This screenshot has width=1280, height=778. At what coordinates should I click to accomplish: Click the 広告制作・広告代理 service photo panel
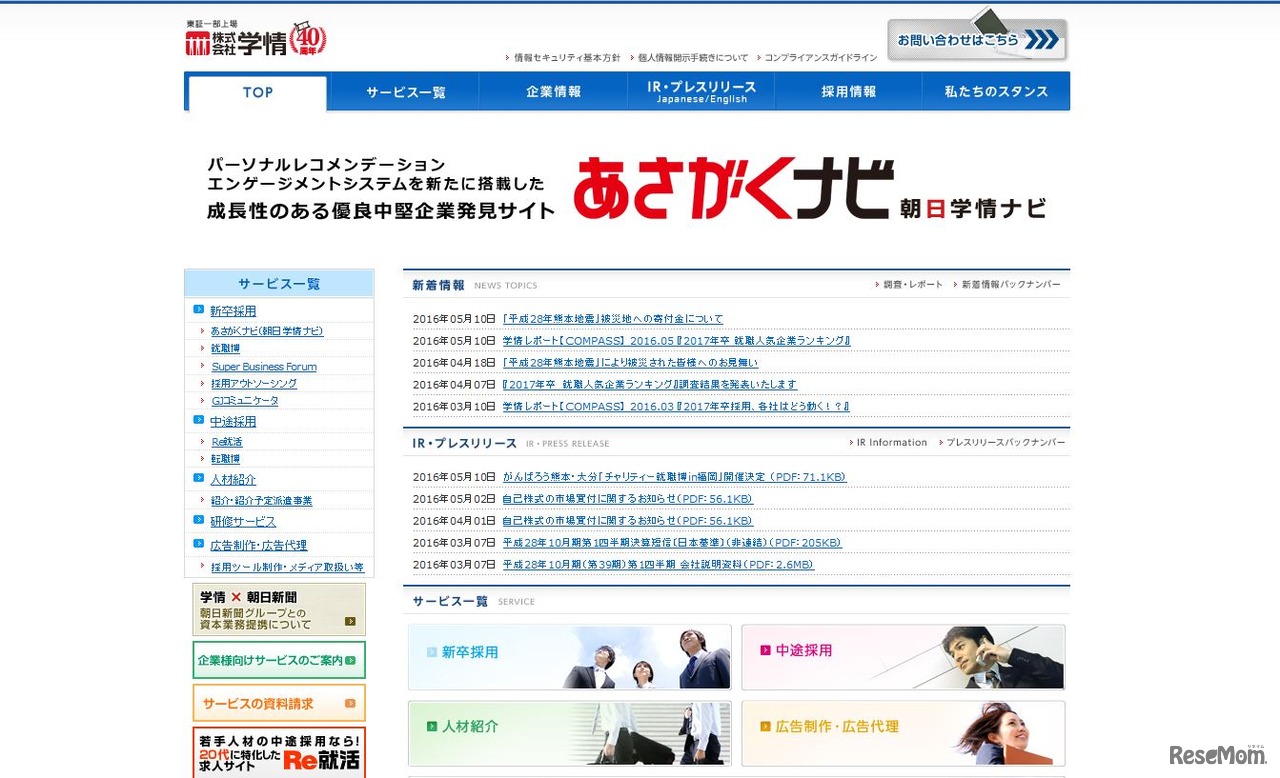(x=902, y=734)
